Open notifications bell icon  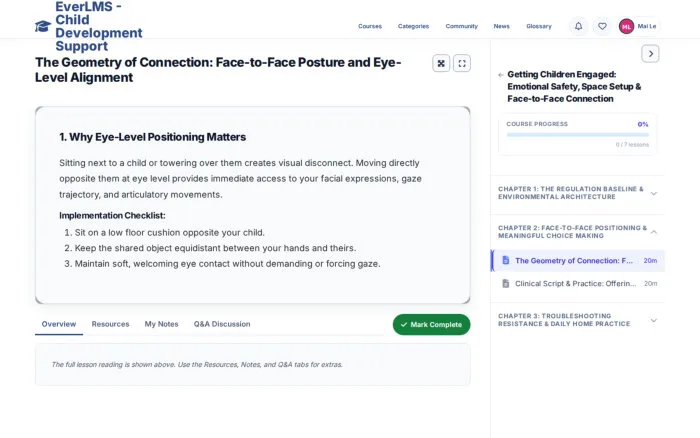(578, 26)
